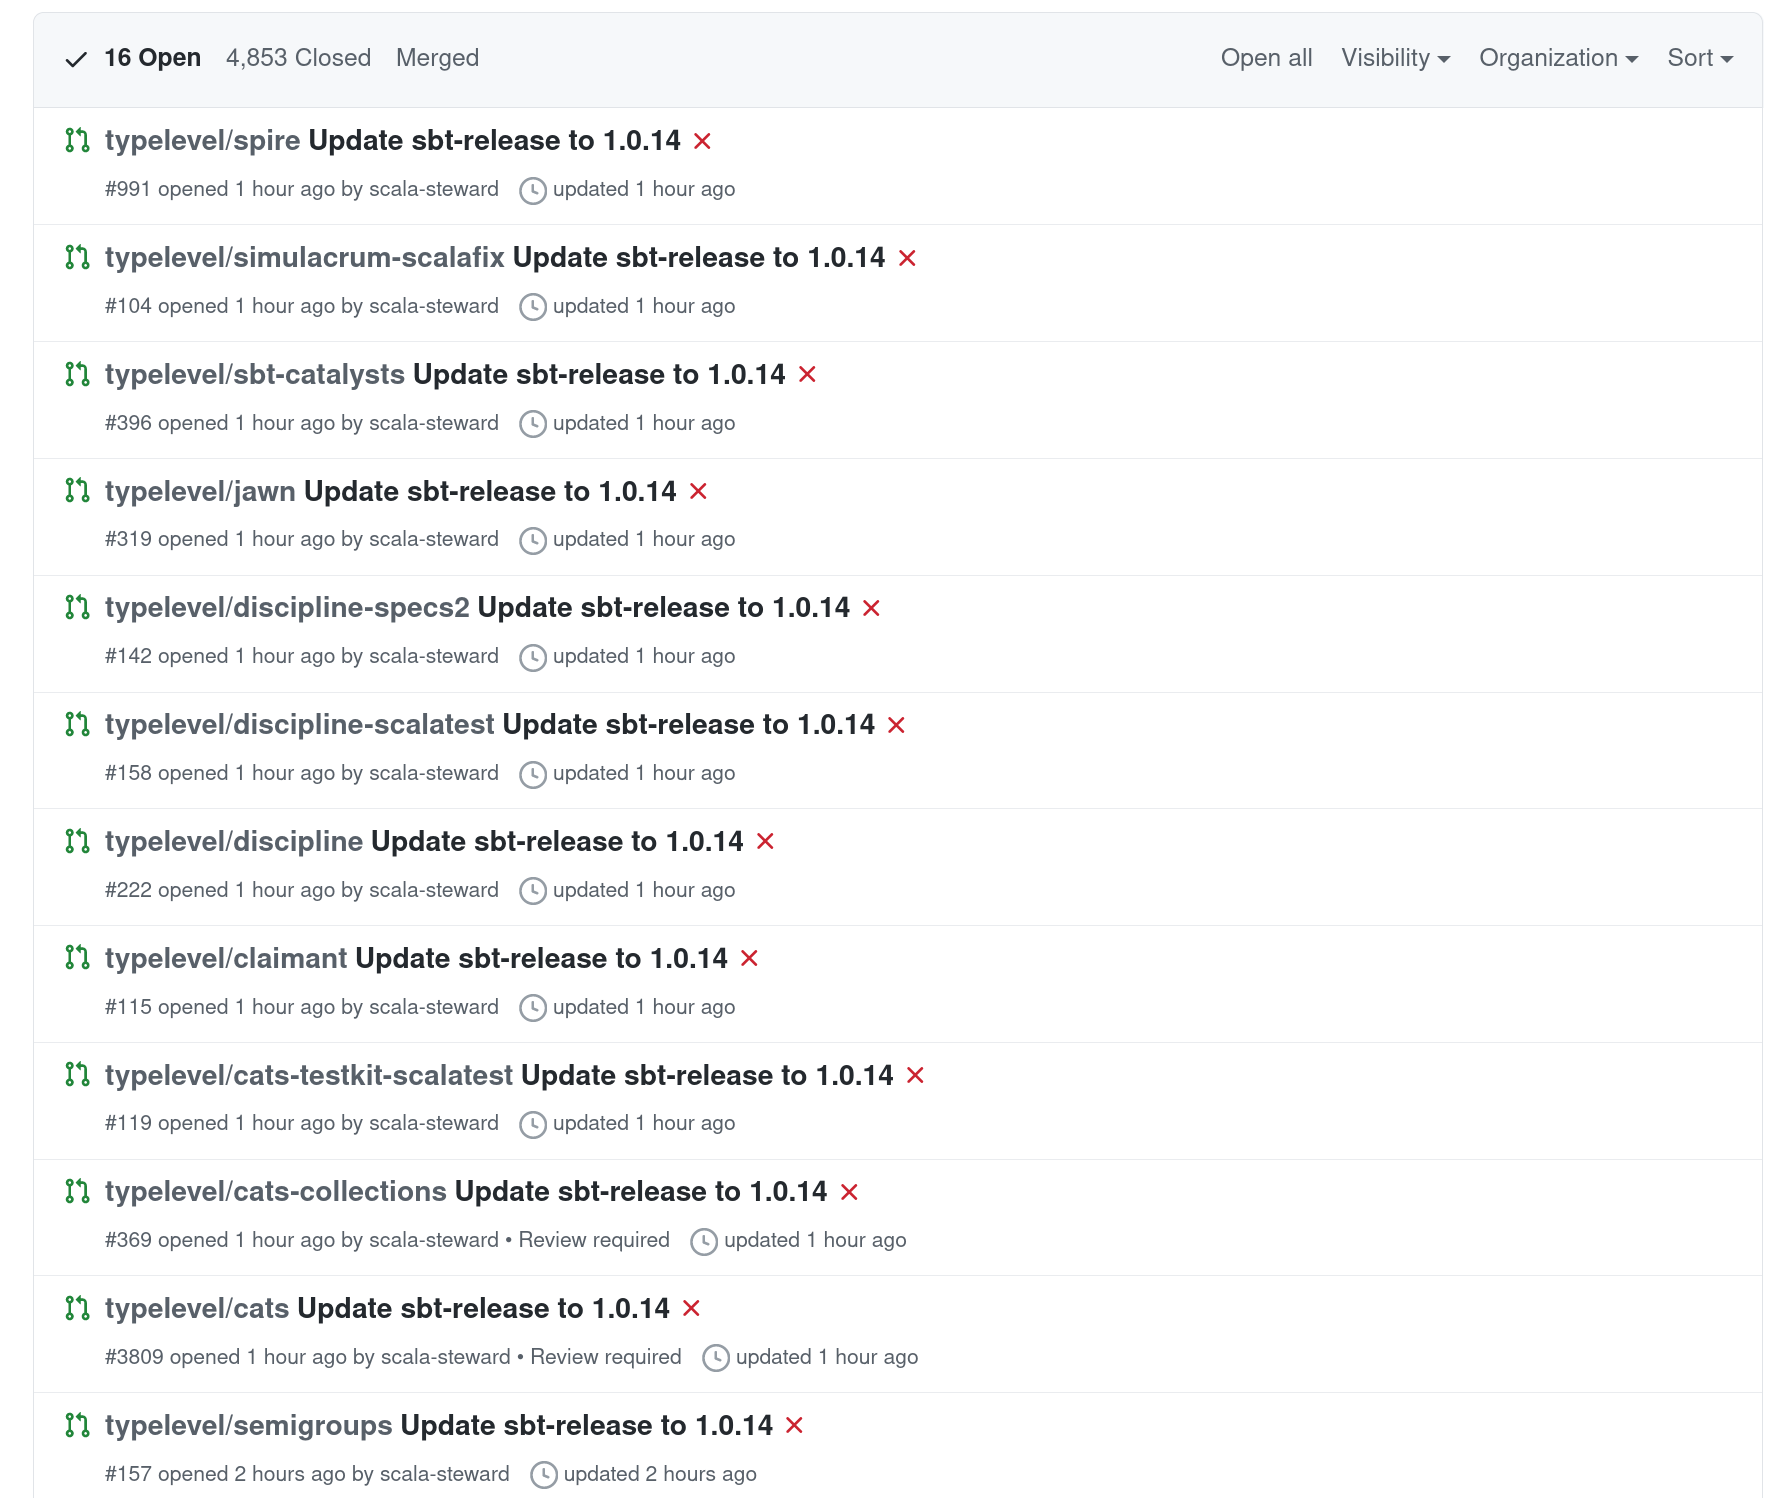This screenshot has width=1792, height=1498.
Task: Click scala-steward author in #991 row
Action: point(434,189)
